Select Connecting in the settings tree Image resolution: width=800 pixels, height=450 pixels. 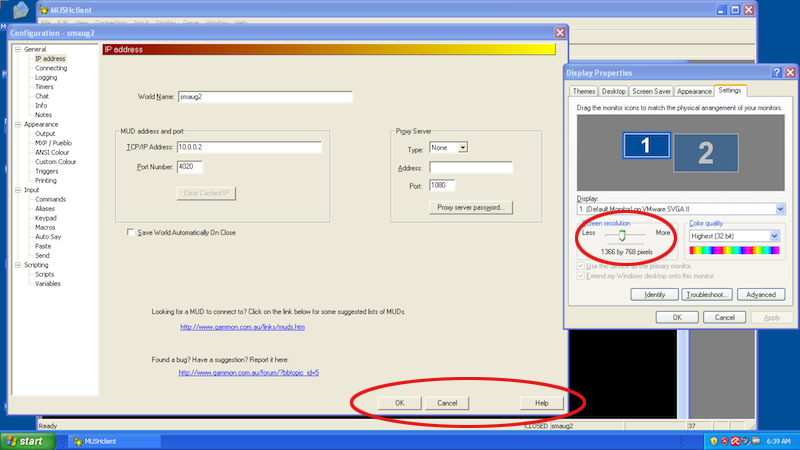[x=51, y=68]
